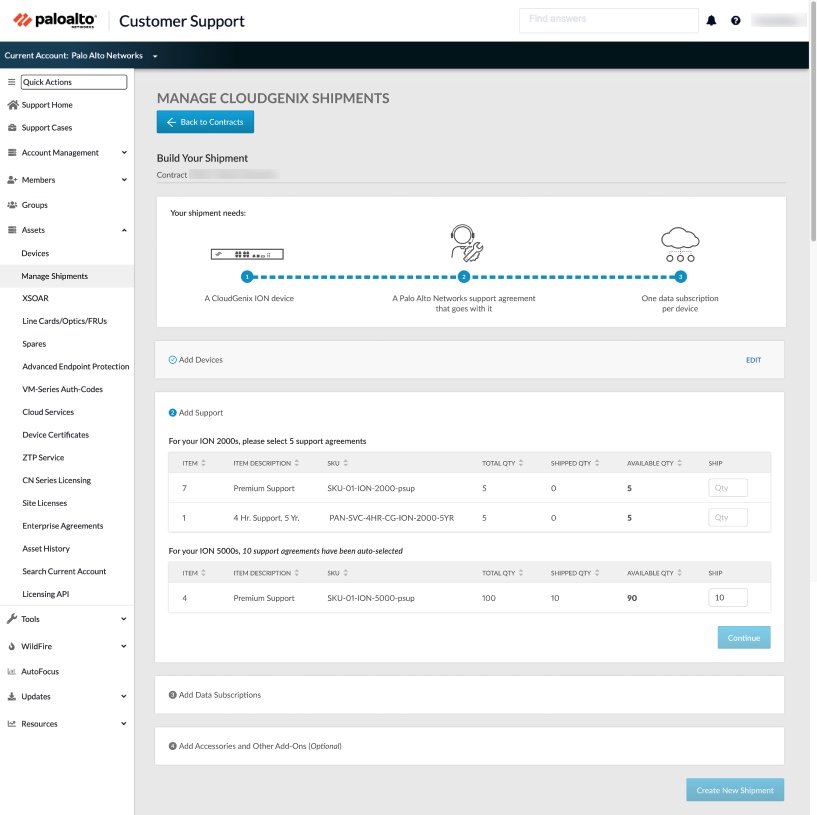
Task: Click the AutoFocus chart icon
Action: [x=11, y=672]
